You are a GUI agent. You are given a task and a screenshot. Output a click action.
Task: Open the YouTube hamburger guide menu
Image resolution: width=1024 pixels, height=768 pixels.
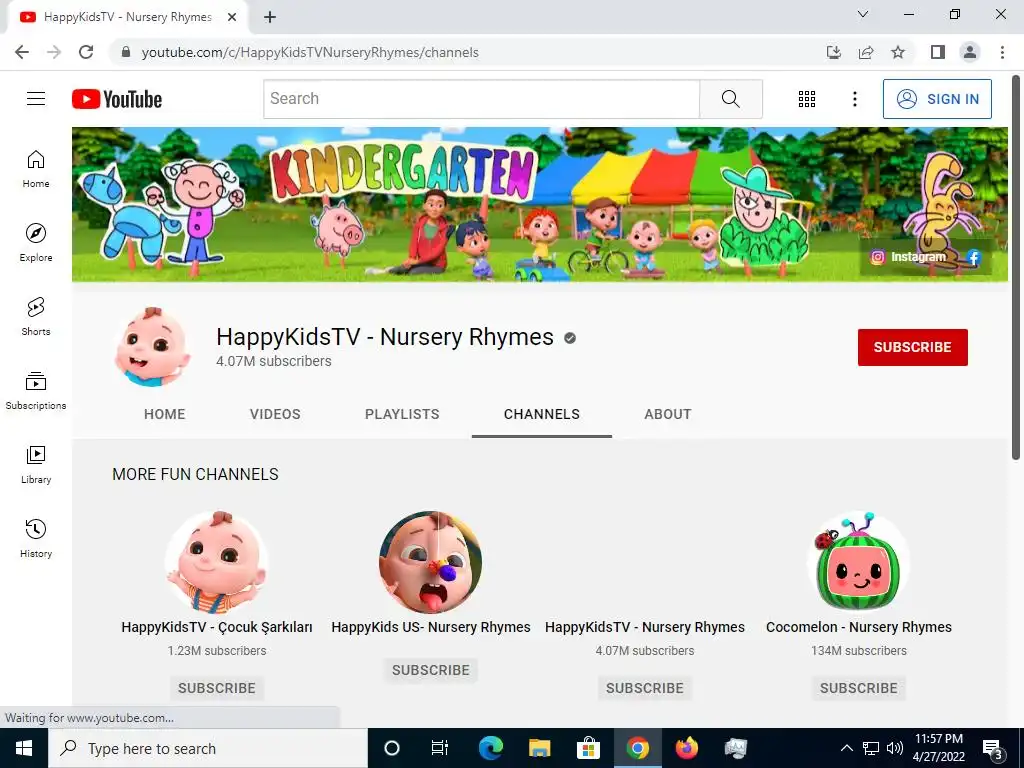36,99
